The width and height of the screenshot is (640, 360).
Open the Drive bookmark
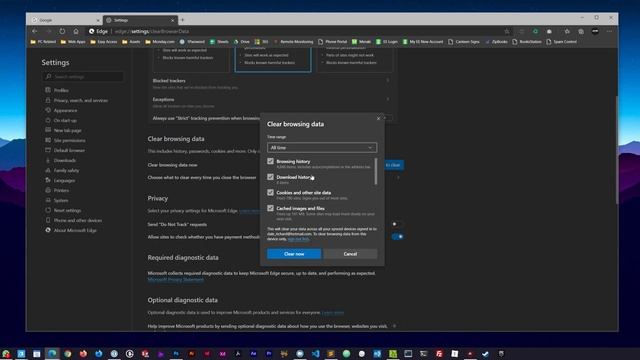pos(242,42)
